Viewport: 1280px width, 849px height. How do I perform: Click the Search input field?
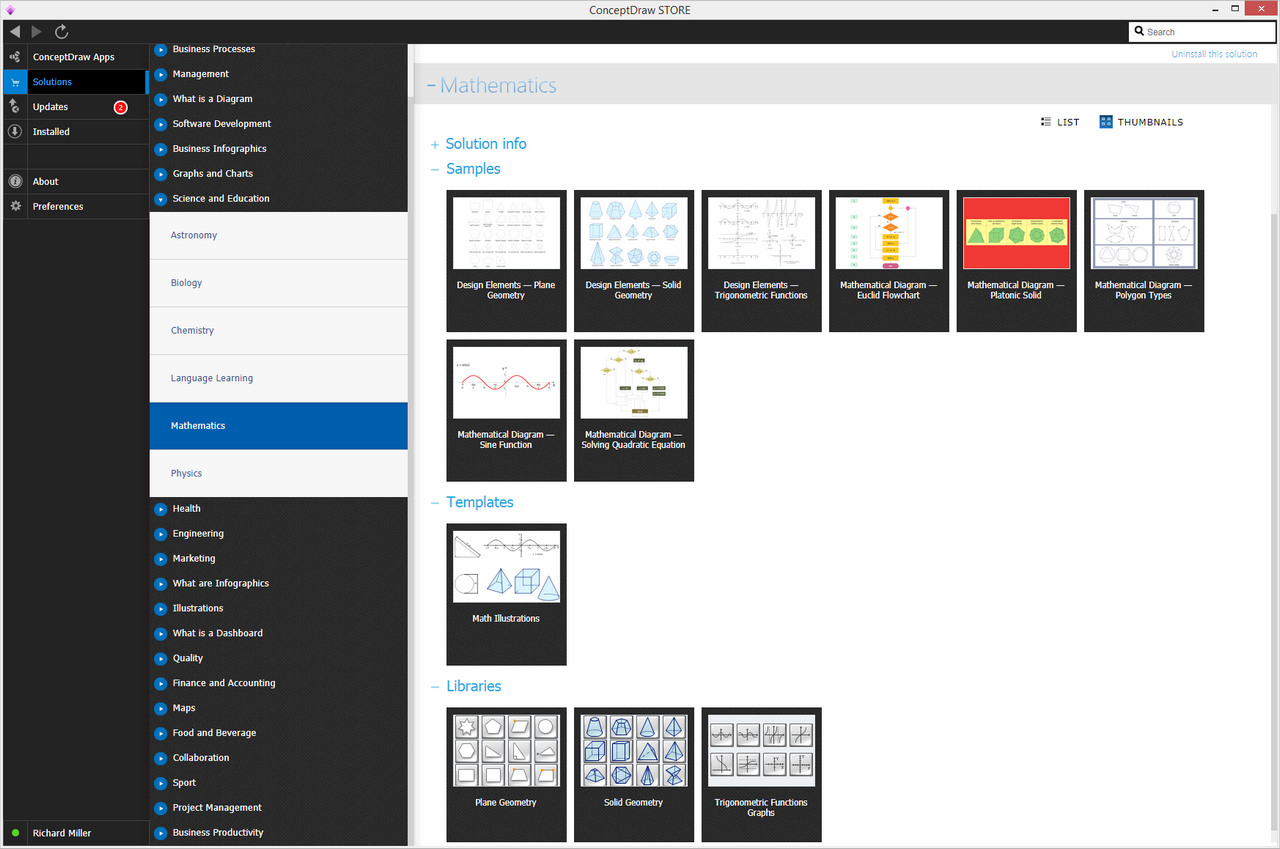click(1202, 32)
